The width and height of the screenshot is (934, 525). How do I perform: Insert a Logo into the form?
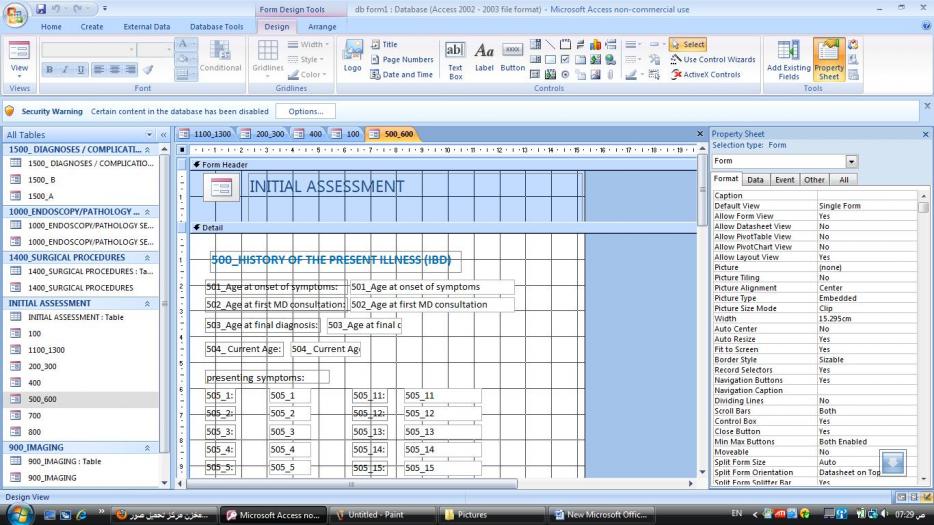click(353, 57)
